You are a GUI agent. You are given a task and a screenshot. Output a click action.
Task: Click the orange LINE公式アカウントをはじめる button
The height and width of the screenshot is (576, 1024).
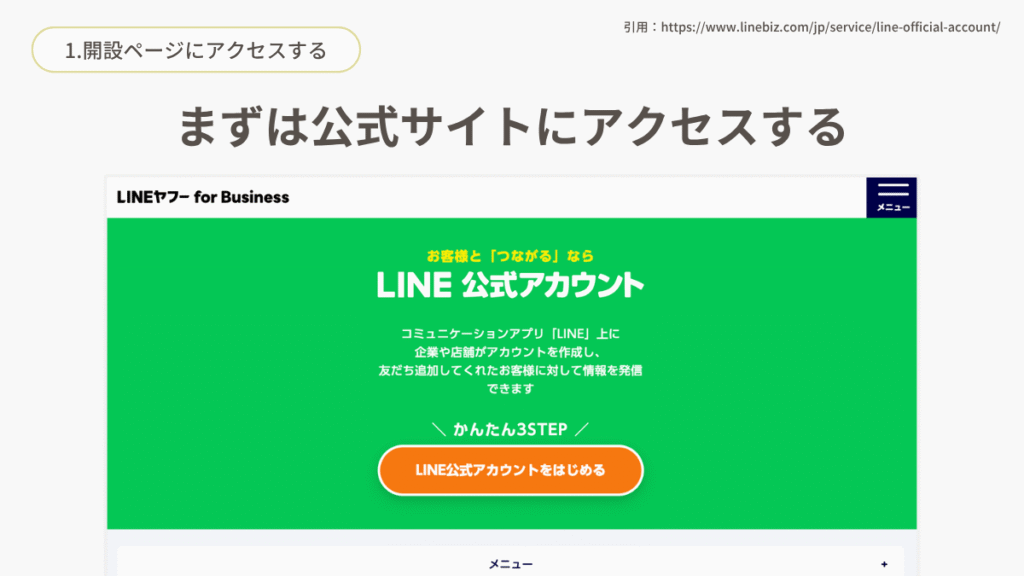(x=511, y=470)
